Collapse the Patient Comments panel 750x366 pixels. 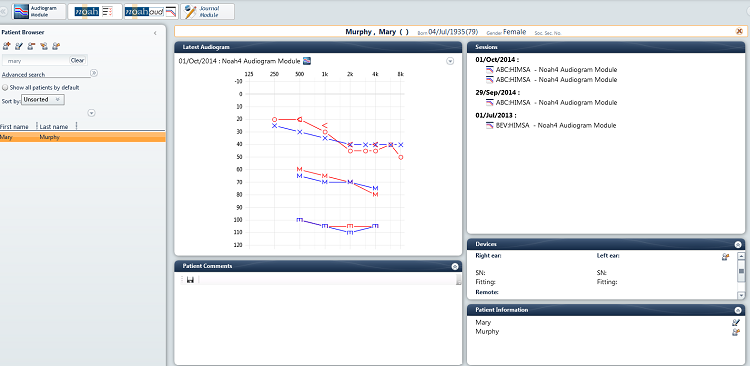pos(455,266)
